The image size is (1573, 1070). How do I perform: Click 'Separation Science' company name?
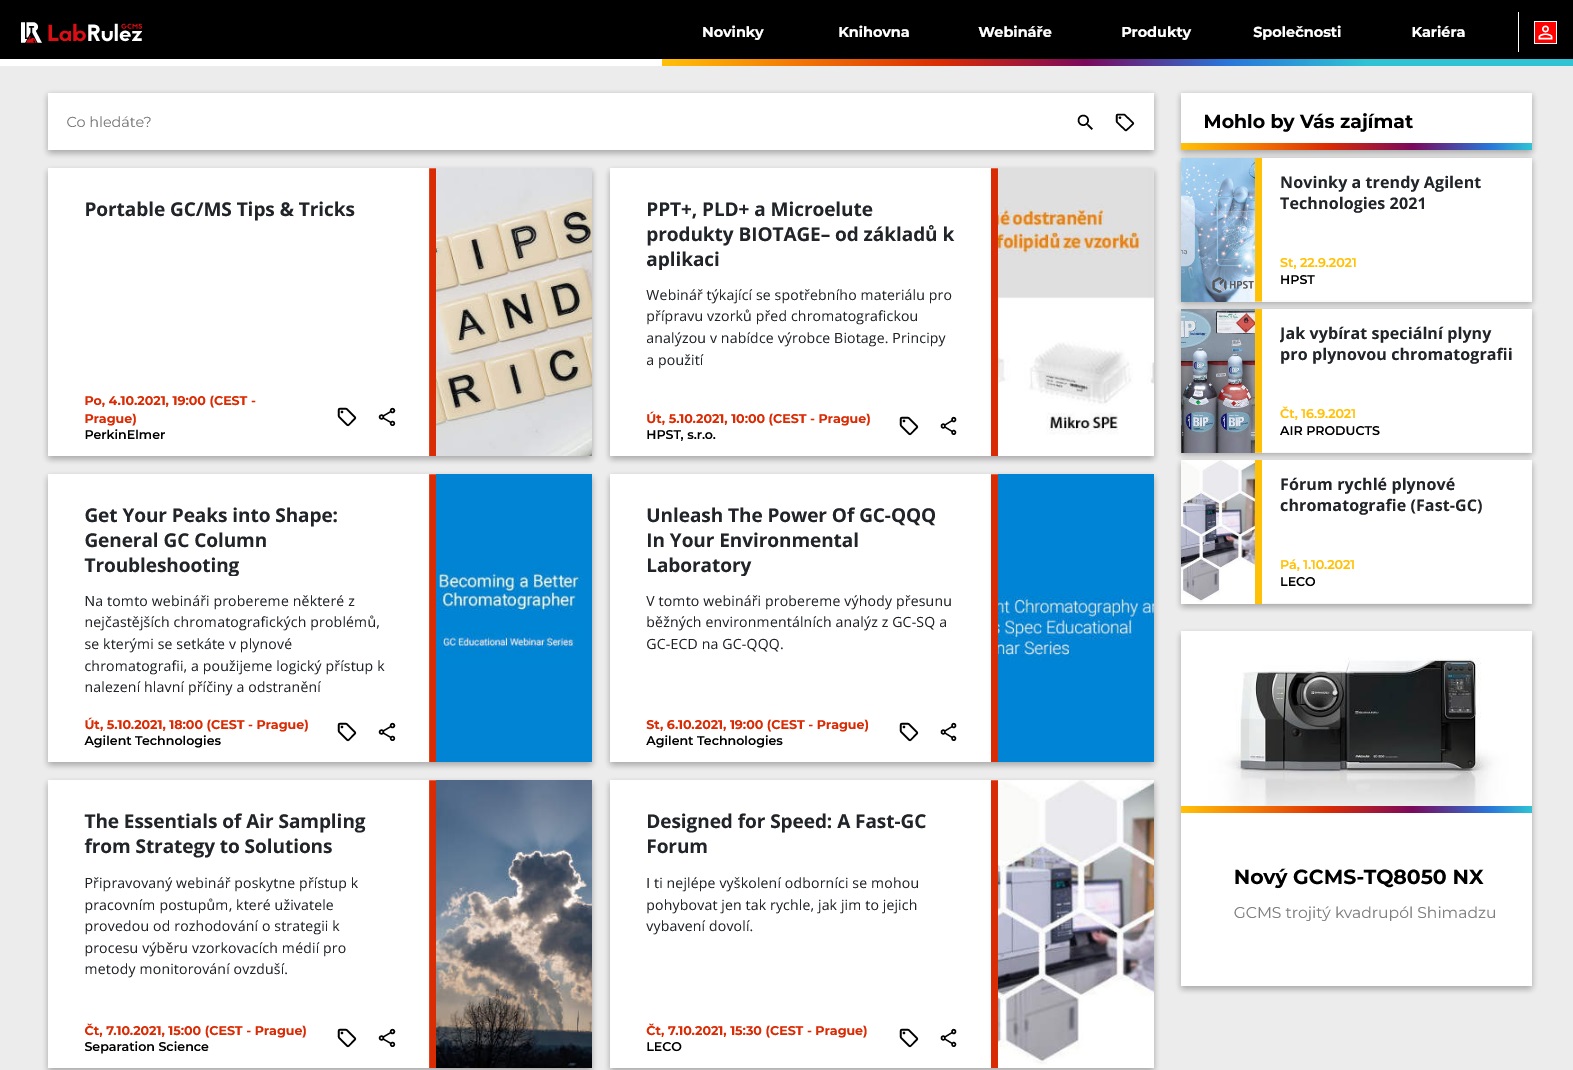pos(147,1047)
